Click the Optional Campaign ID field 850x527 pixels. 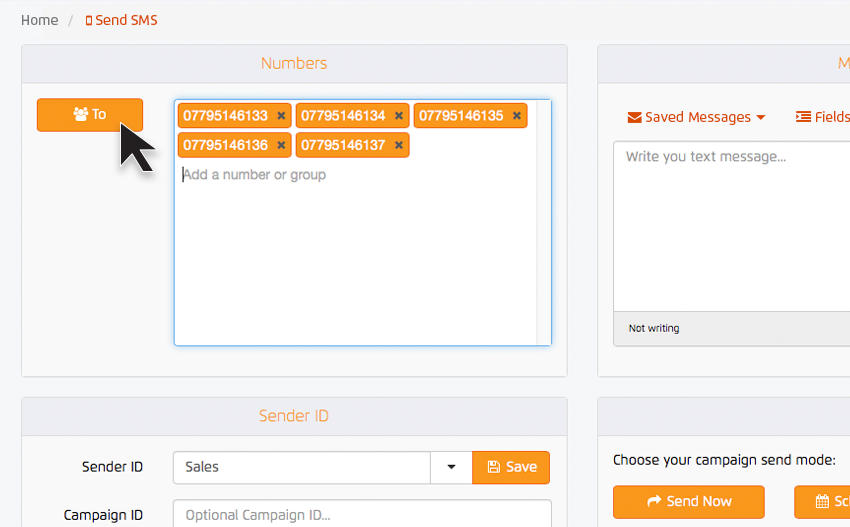coord(362,514)
